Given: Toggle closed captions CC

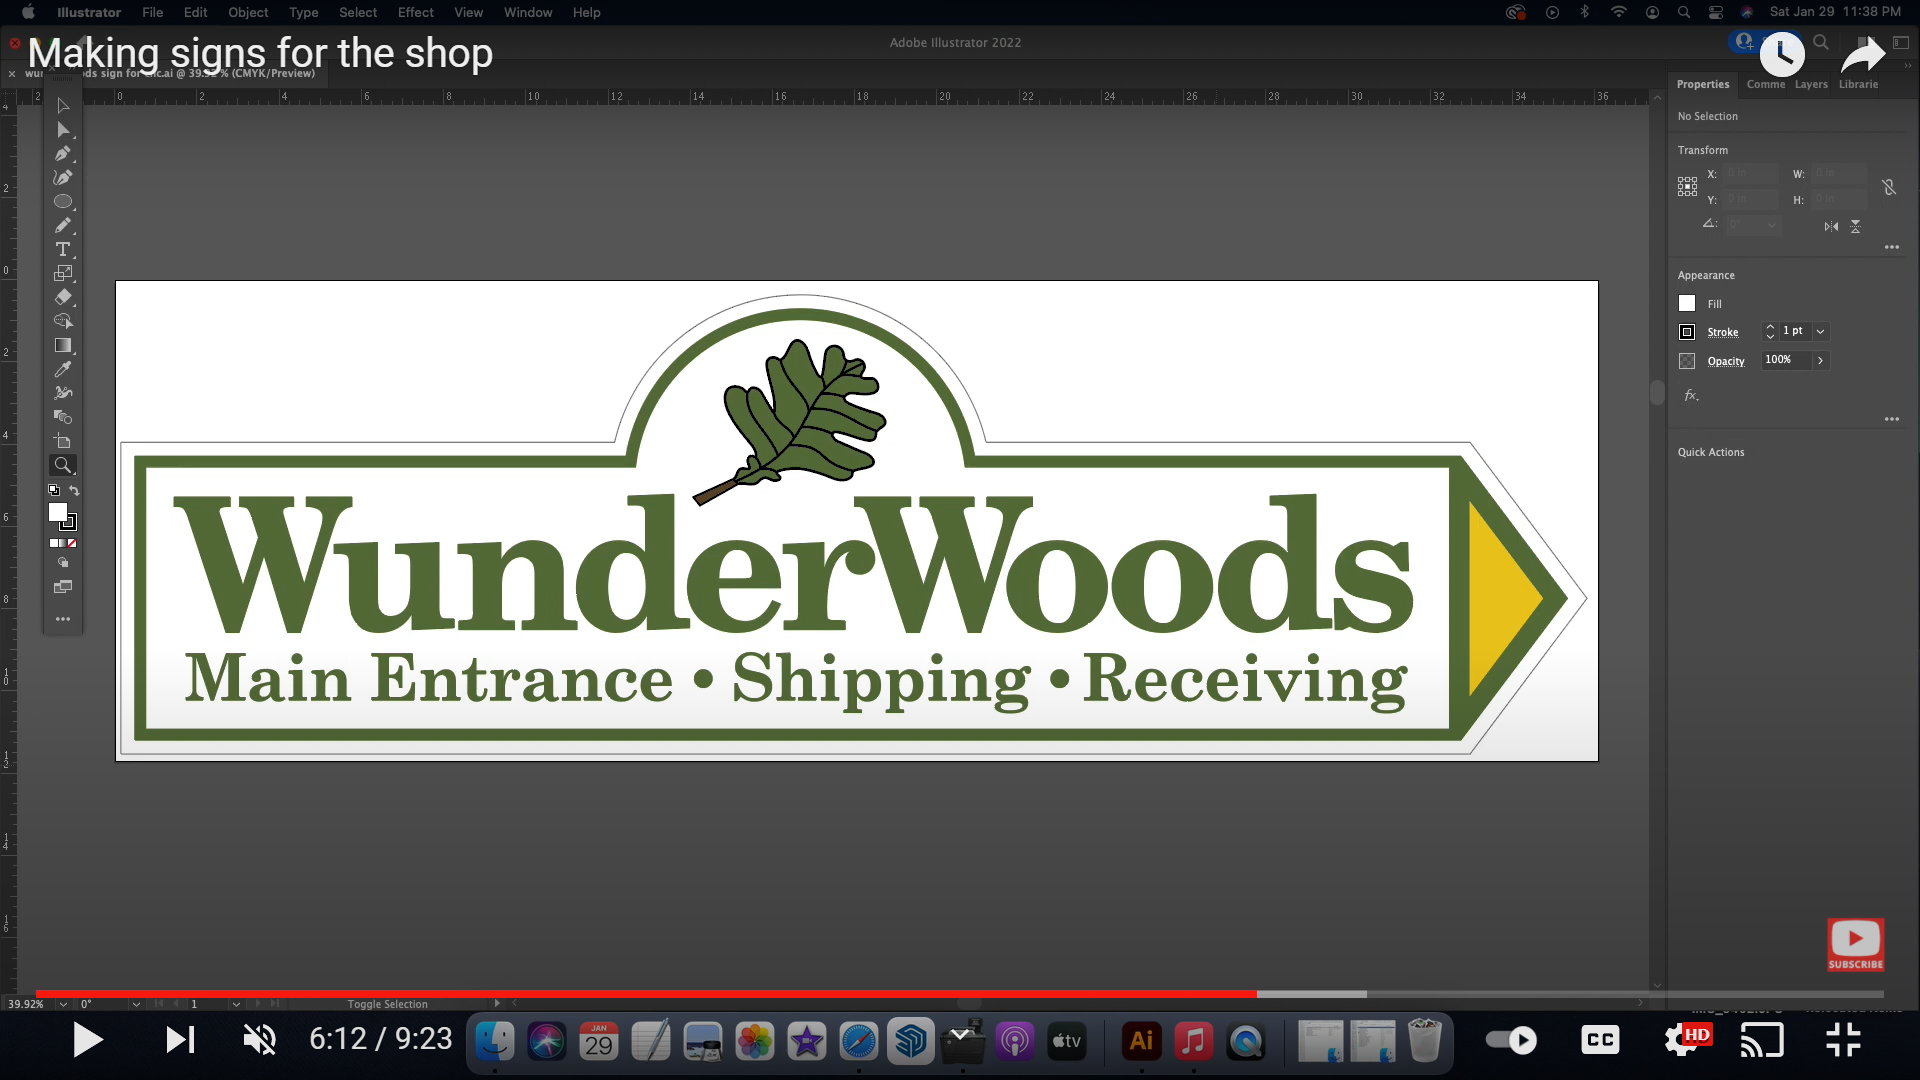Looking at the screenshot, I should [x=1601, y=1041].
